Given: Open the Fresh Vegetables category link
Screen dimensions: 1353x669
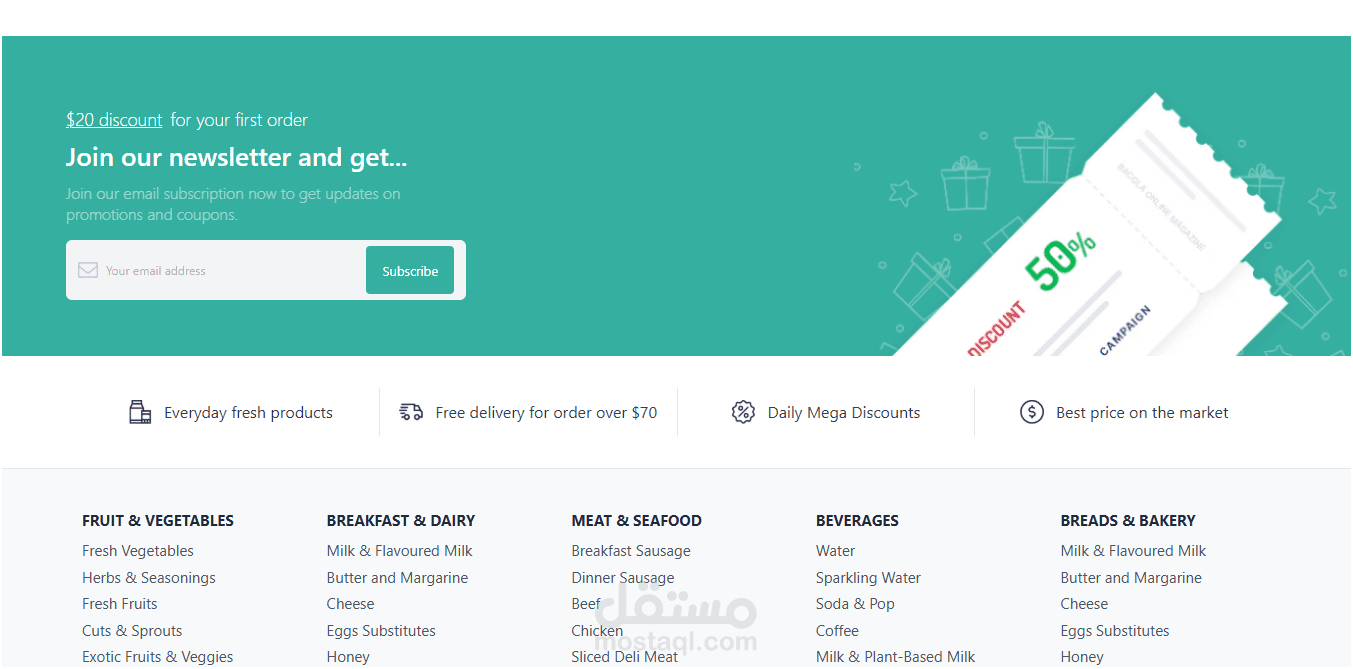Looking at the screenshot, I should click(x=138, y=551).
